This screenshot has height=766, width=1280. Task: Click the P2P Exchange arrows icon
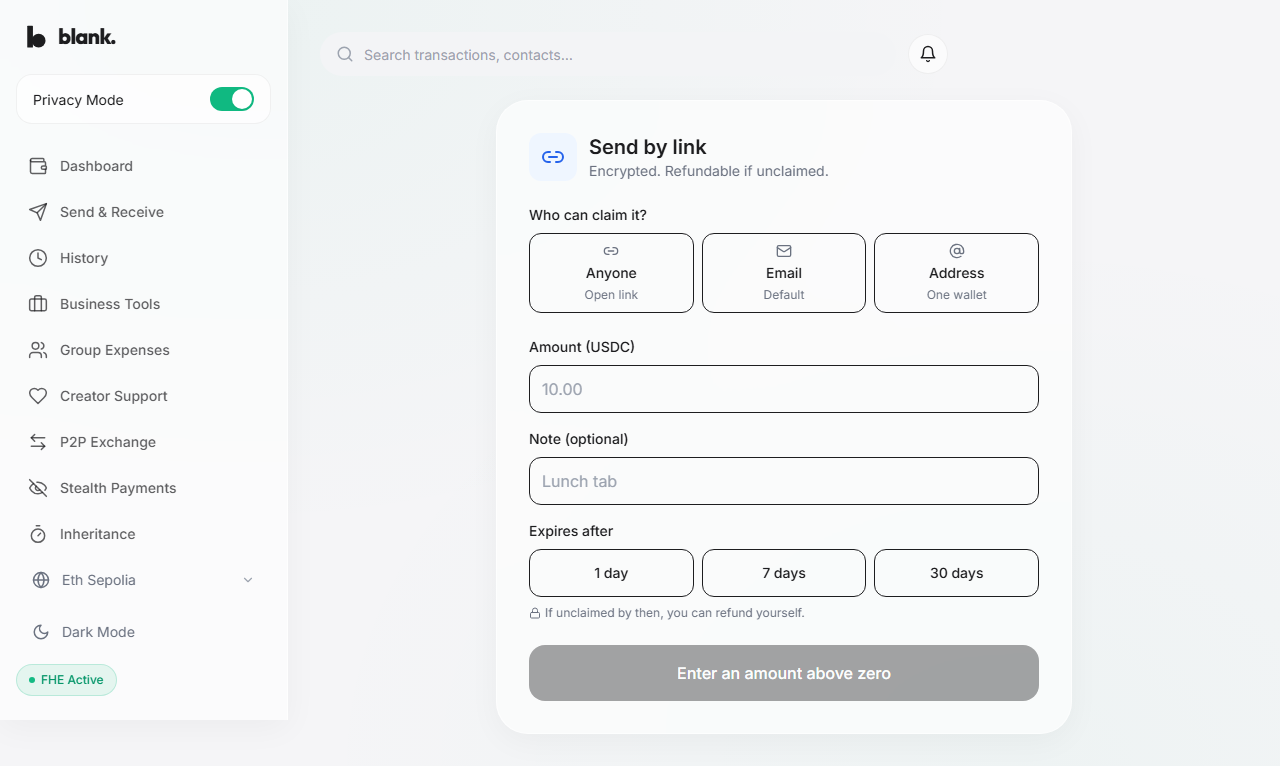pos(38,442)
